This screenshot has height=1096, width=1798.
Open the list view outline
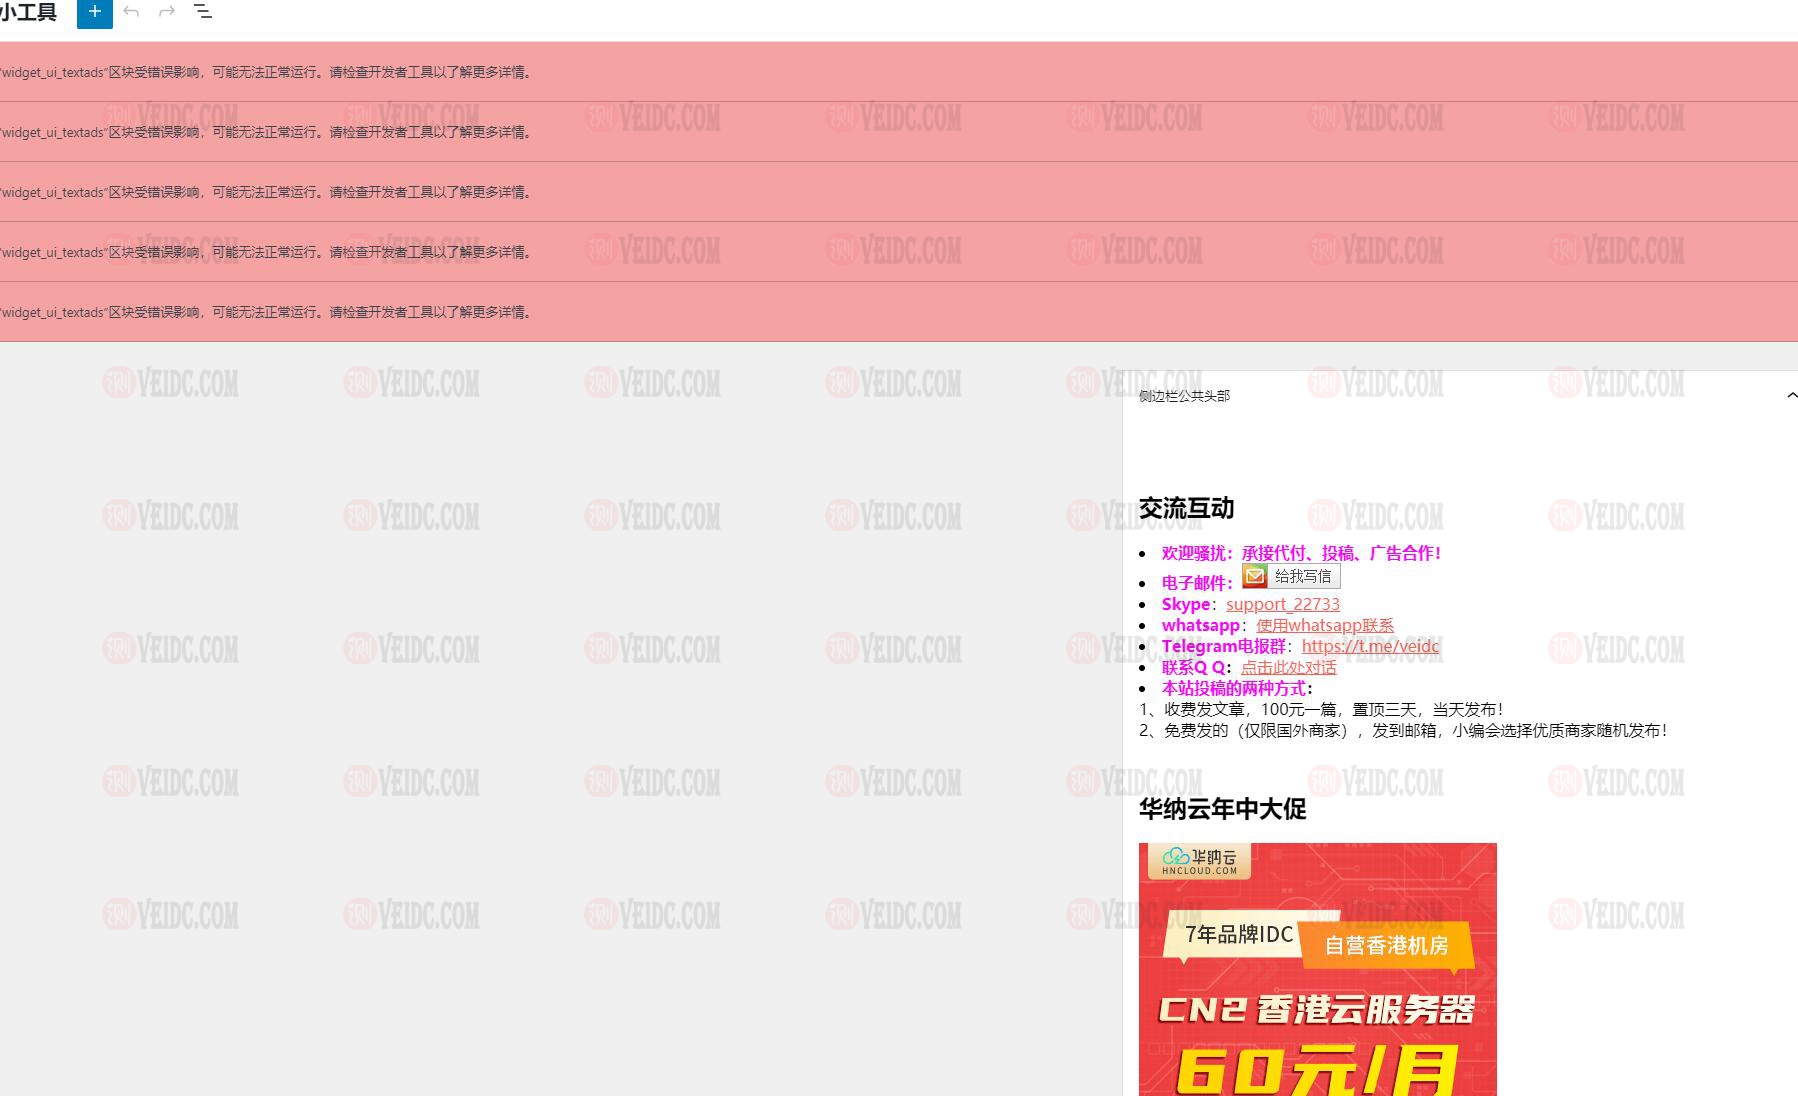203,12
